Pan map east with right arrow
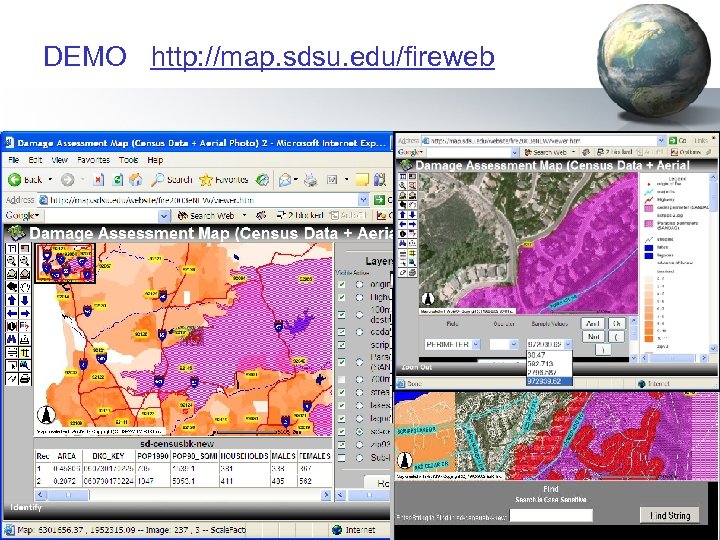The image size is (720, 540). coord(24,313)
